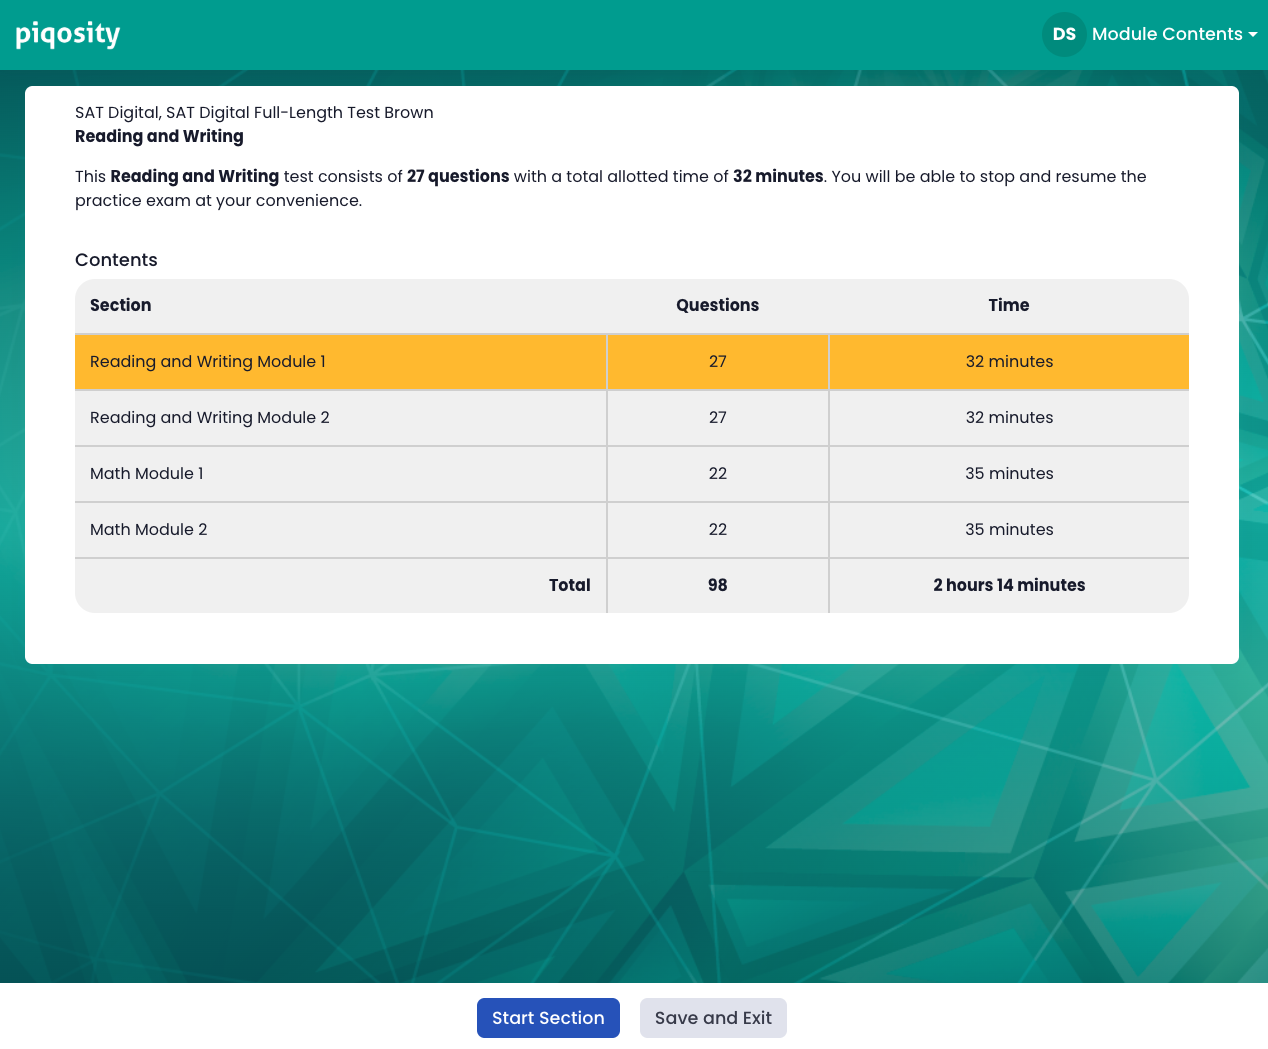Click the Time column header
This screenshot has height=1049, width=1268.
(1009, 305)
